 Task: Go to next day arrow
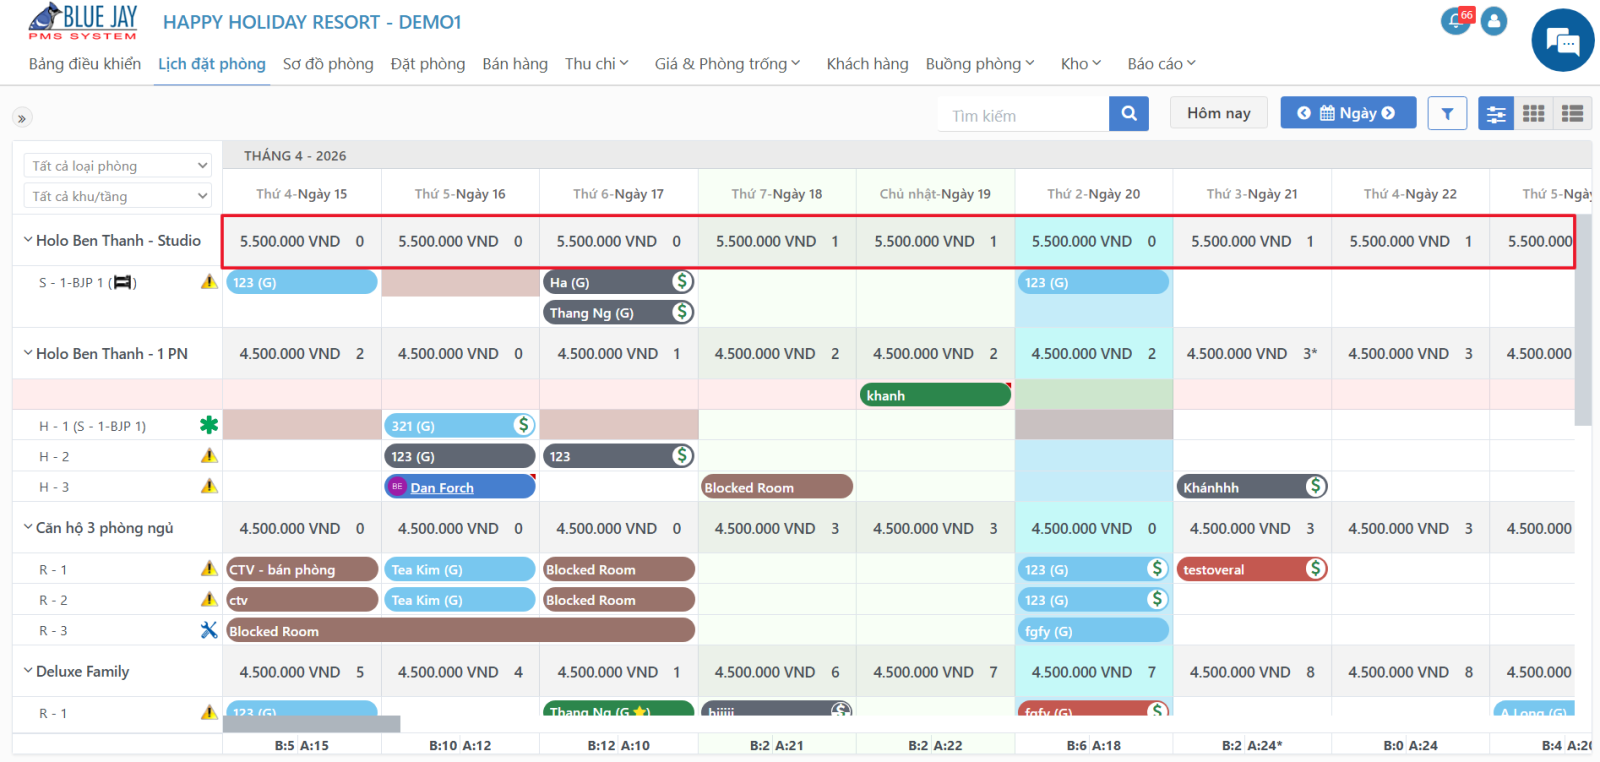(1388, 113)
